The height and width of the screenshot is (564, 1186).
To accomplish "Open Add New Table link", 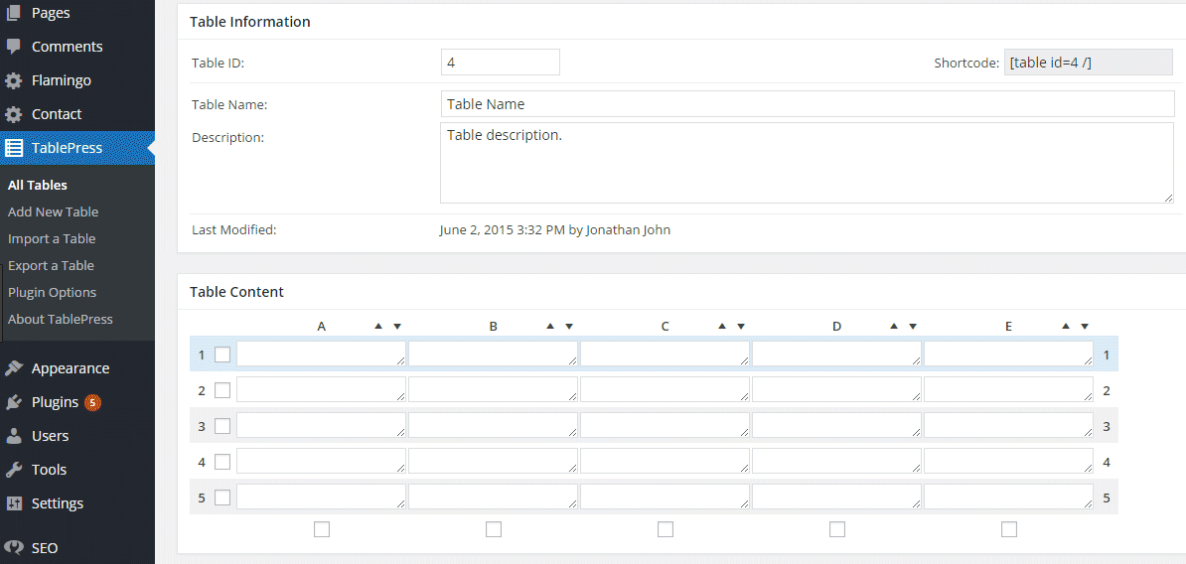I will 53,212.
